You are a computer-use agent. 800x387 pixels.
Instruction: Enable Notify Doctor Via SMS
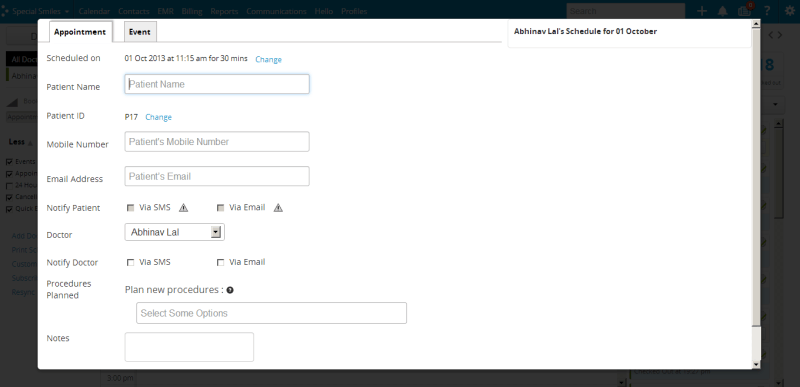(131, 263)
